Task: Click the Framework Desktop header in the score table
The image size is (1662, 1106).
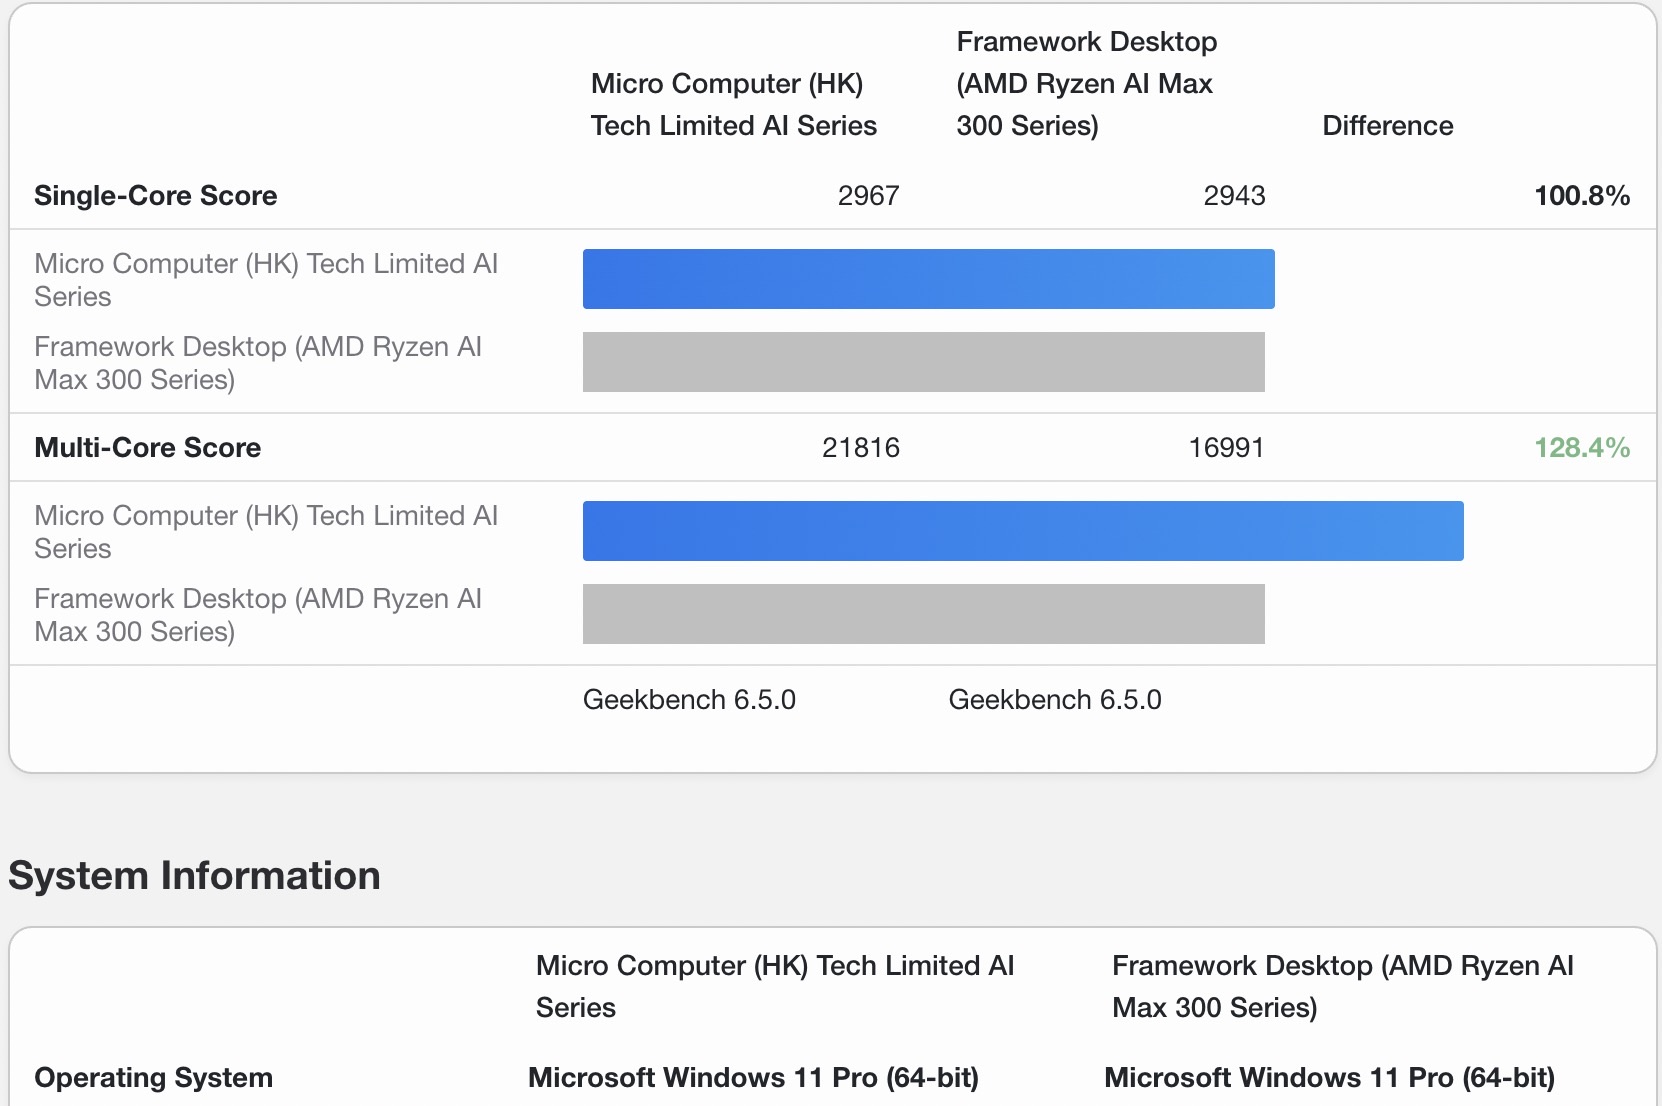Action: [x=1086, y=84]
